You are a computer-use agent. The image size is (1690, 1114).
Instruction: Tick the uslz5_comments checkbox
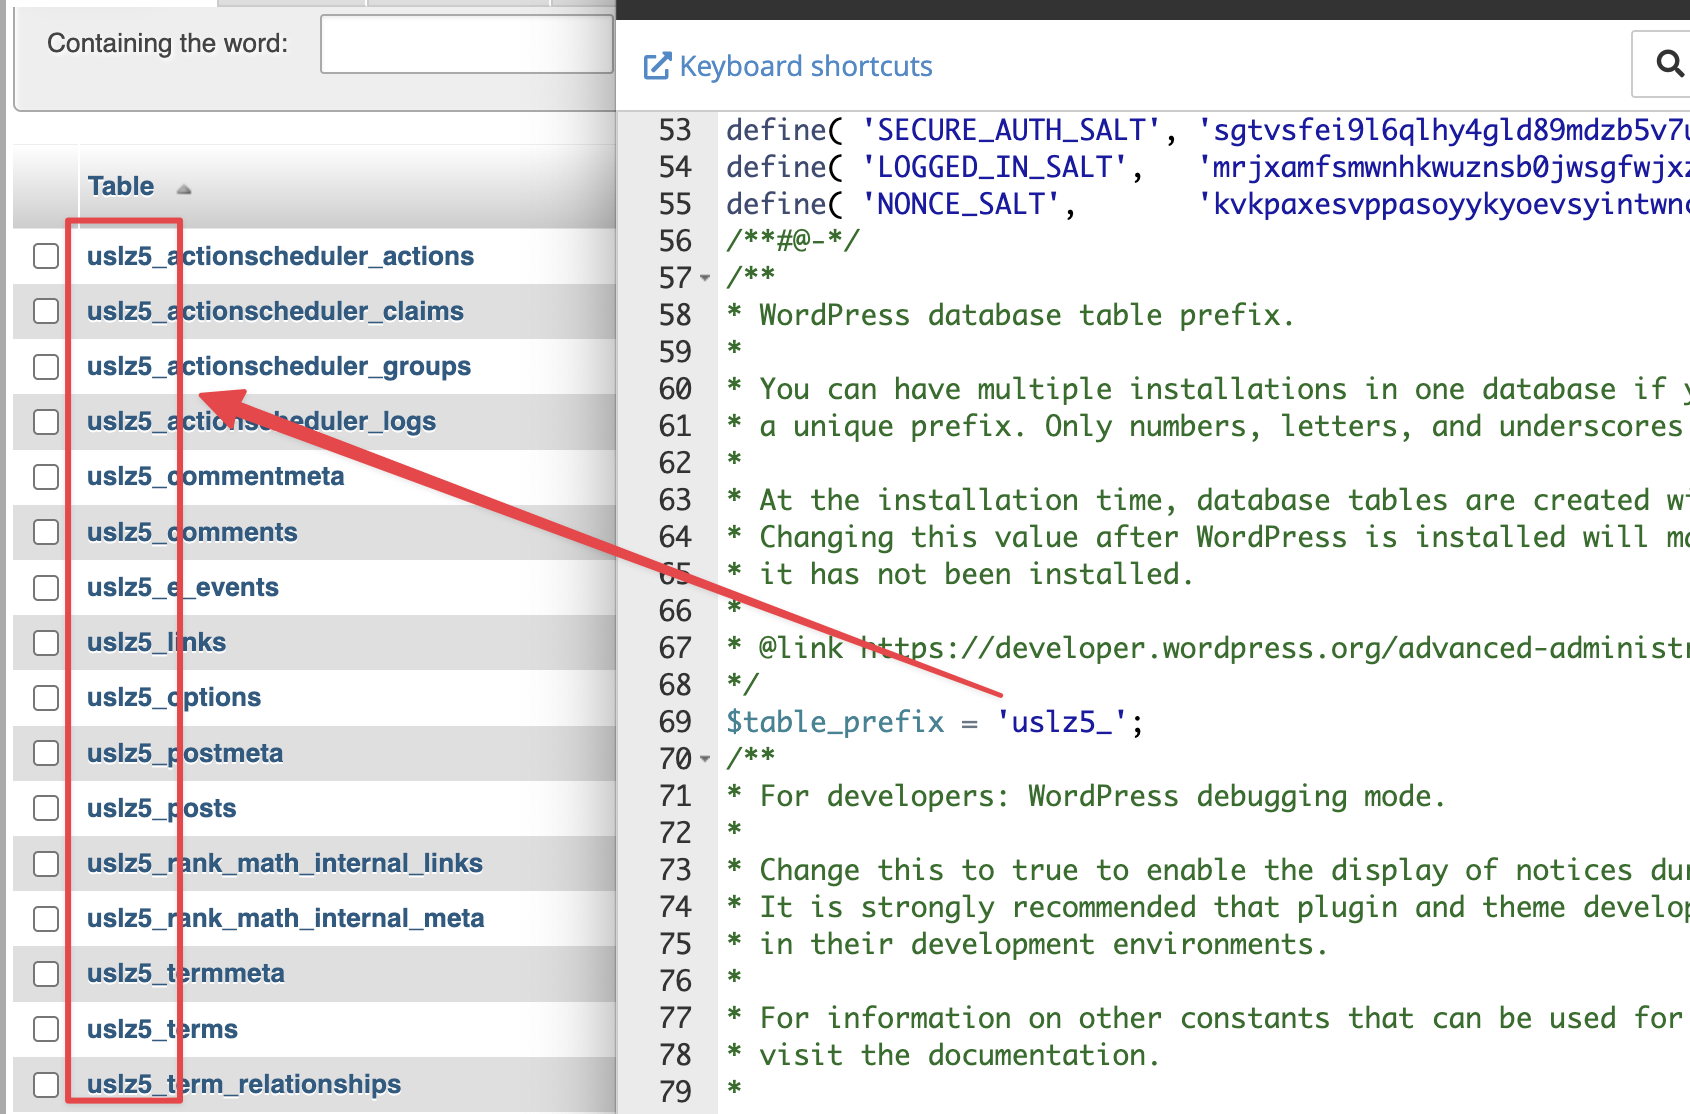pos(46,532)
